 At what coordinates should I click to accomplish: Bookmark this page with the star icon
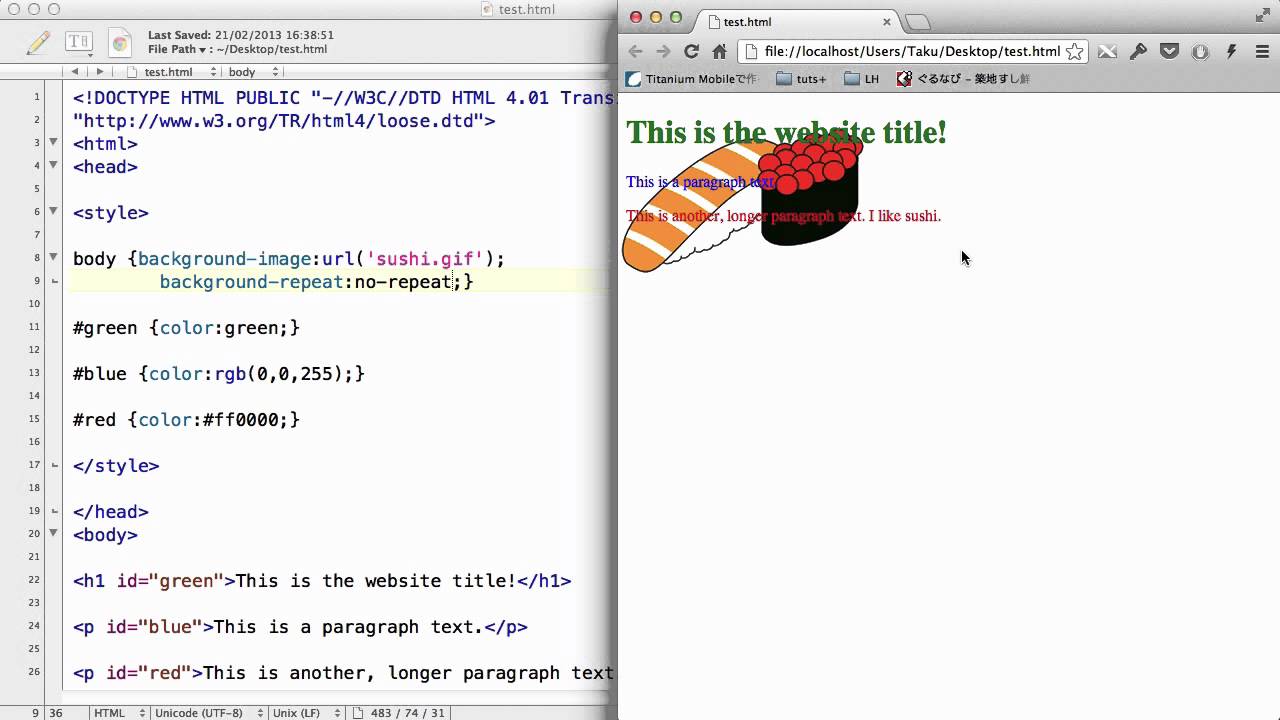(1074, 51)
